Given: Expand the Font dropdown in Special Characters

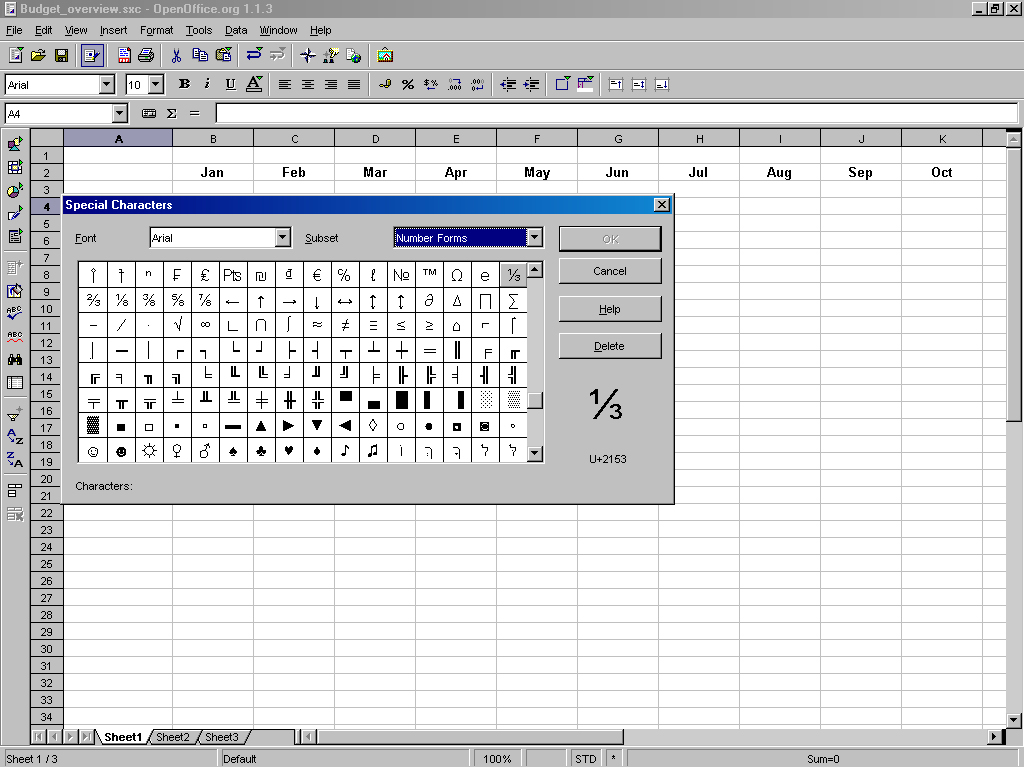Looking at the screenshot, I should [283, 238].
